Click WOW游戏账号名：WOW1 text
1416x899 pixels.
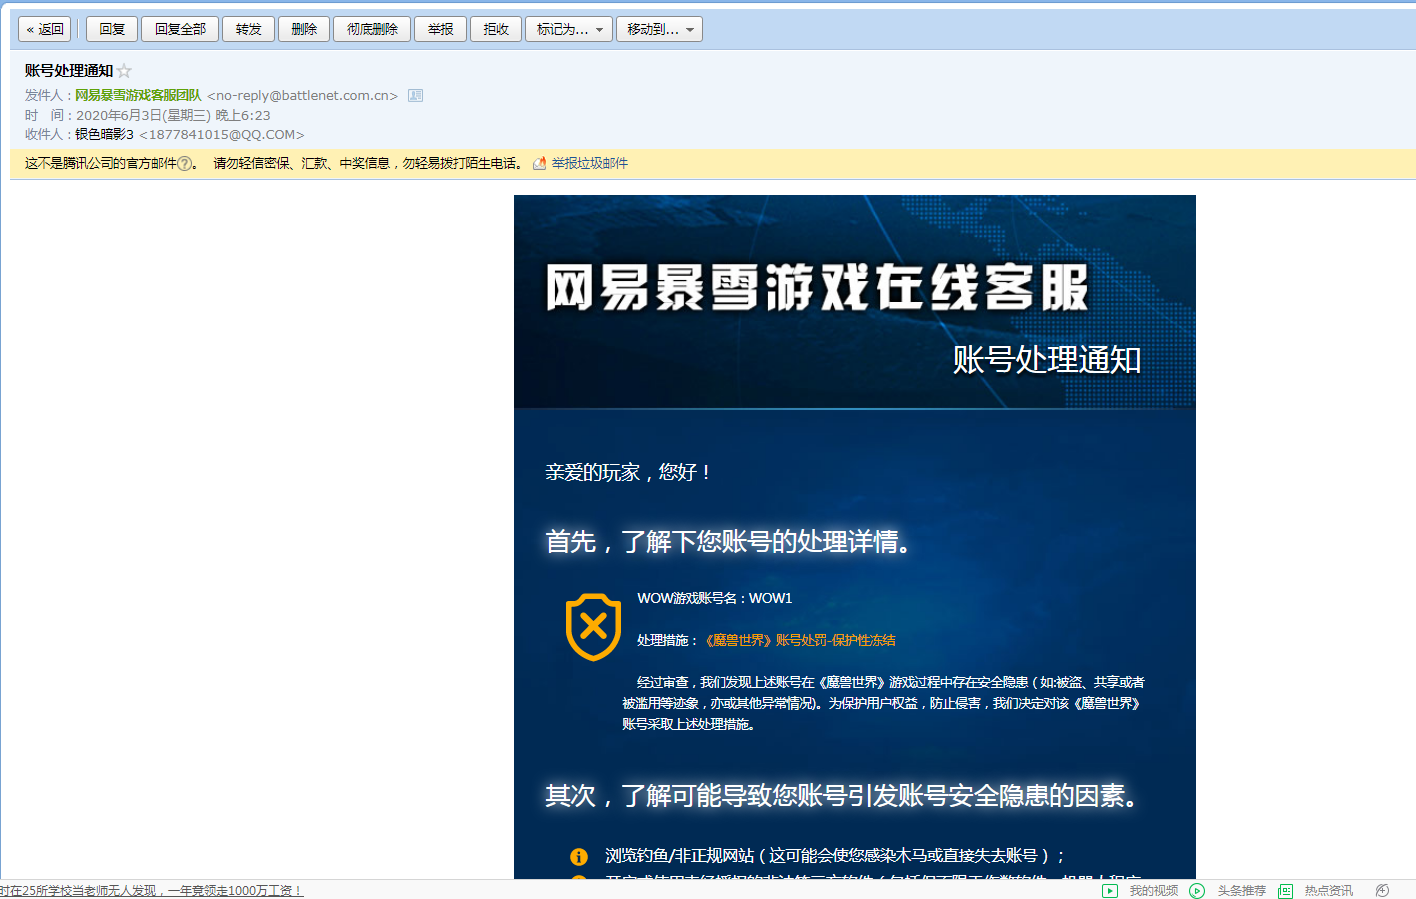(714, 599)
